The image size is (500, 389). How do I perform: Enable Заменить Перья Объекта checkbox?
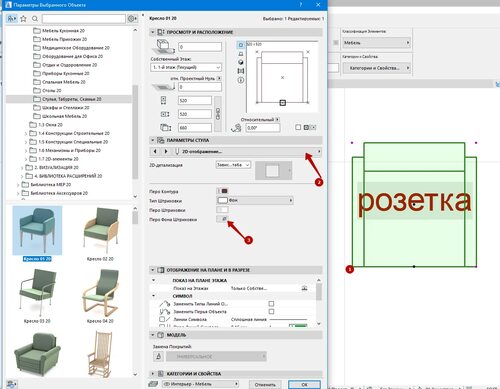tap(271, 311)
